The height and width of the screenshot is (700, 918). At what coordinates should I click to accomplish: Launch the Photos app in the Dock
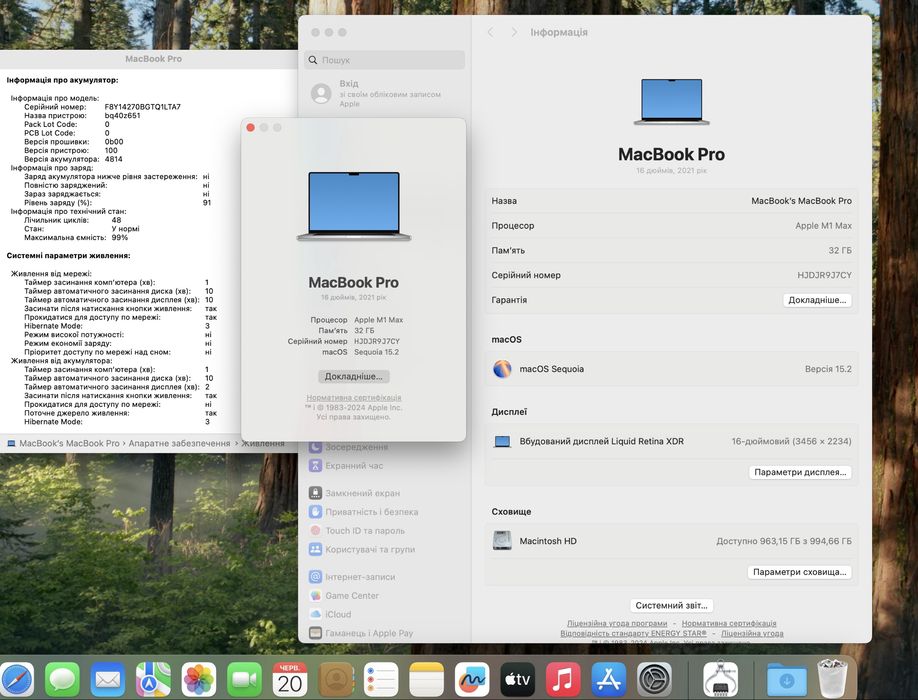(199, 680)
